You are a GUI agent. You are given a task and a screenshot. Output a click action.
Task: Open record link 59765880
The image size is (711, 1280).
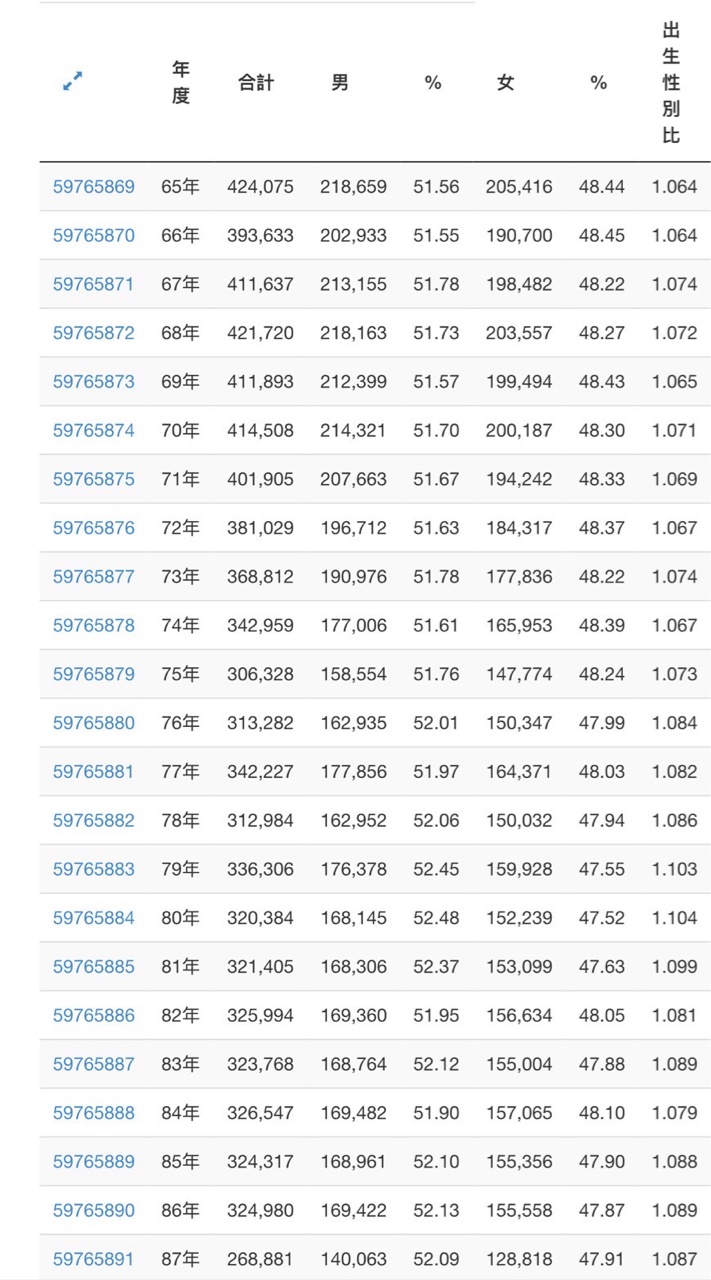coord(93,723)
